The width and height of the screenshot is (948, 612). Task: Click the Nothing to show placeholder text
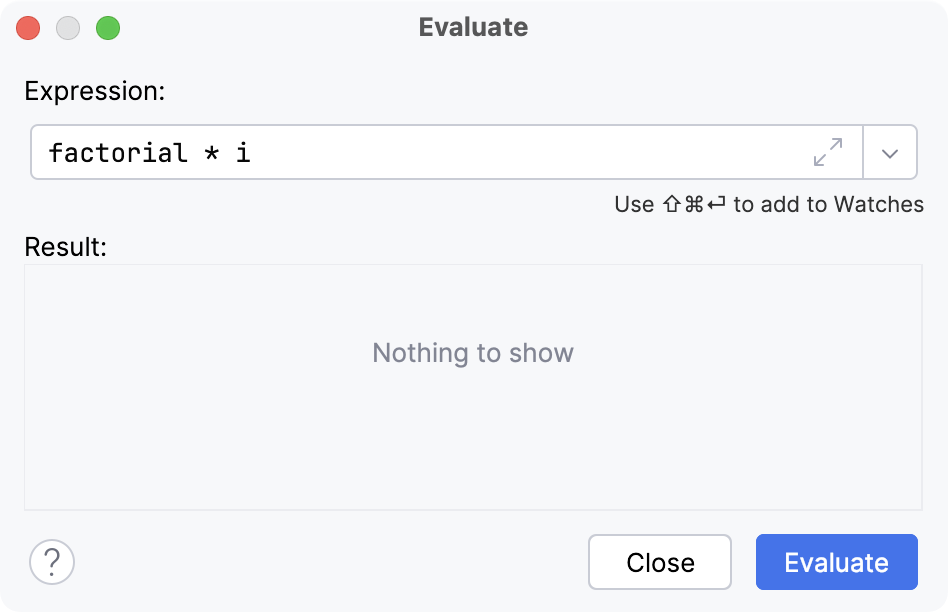click(x=473, y=353)
